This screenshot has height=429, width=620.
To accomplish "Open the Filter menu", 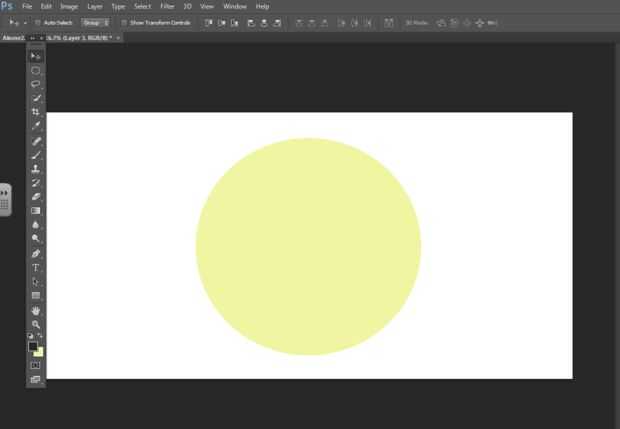I will 167,6.
